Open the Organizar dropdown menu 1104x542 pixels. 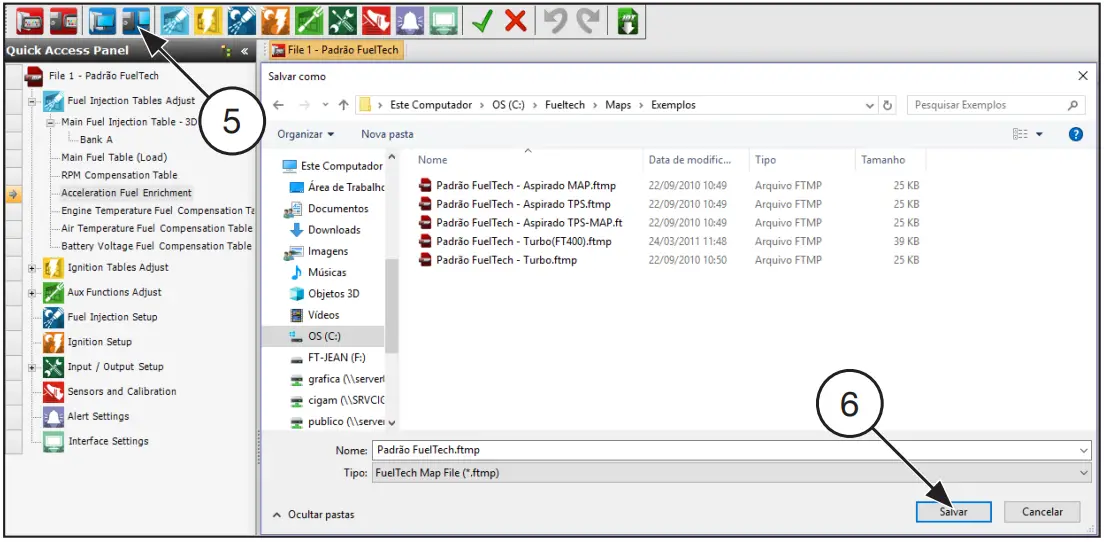click(x=306, y=134)
